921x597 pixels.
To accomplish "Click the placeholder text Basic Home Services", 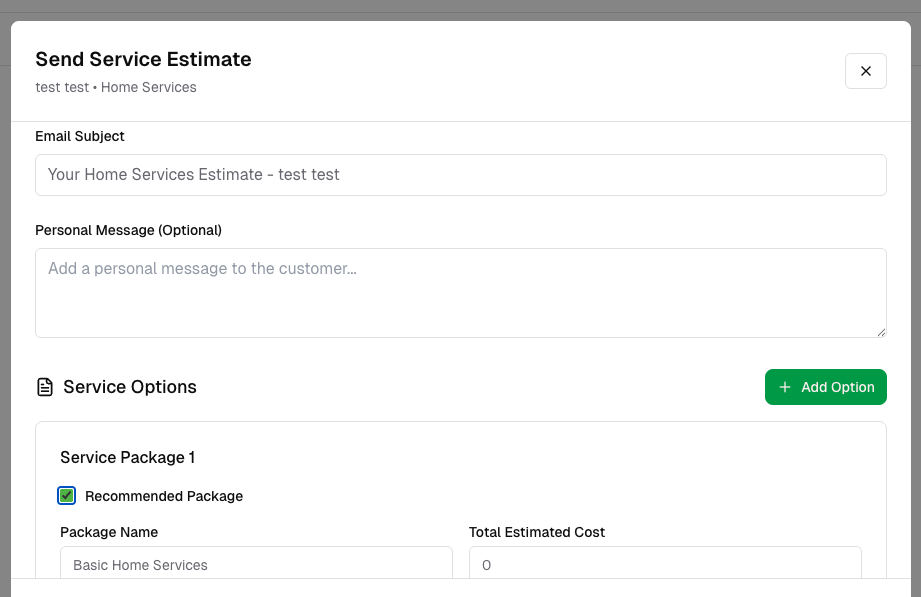I will pos(139,565).
